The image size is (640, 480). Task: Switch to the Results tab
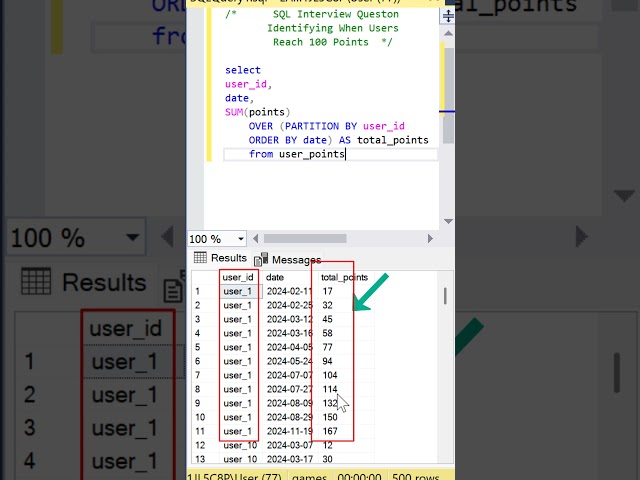click(221, 258)
